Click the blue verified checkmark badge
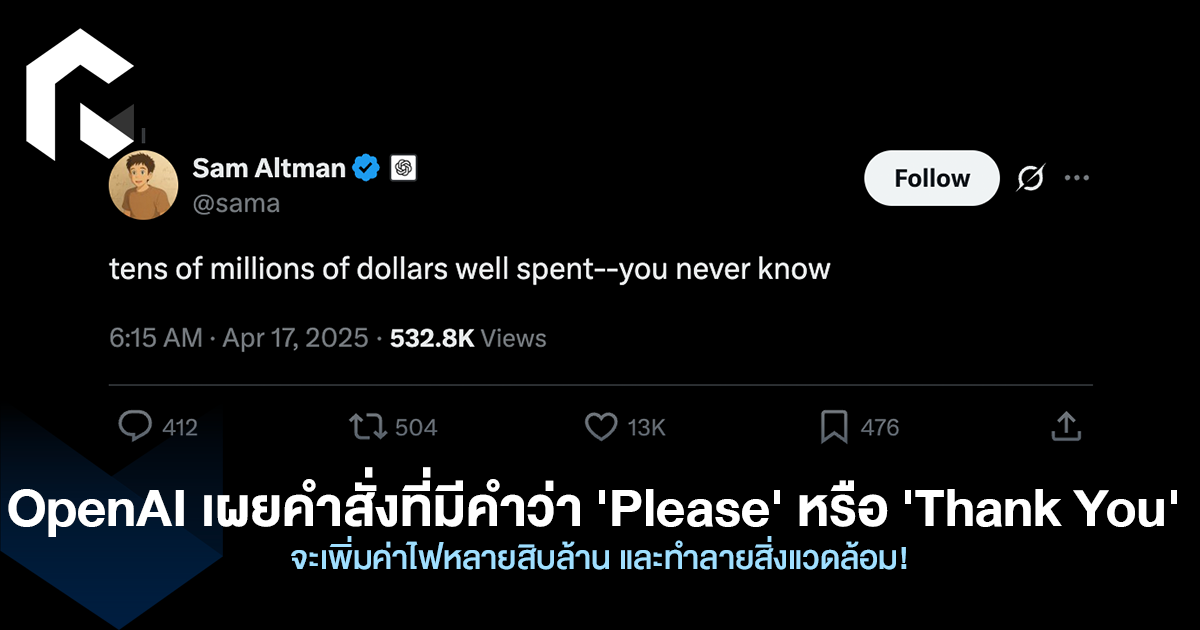The width and height of the screenshot is (1200, 630). [x=366, y=168]
